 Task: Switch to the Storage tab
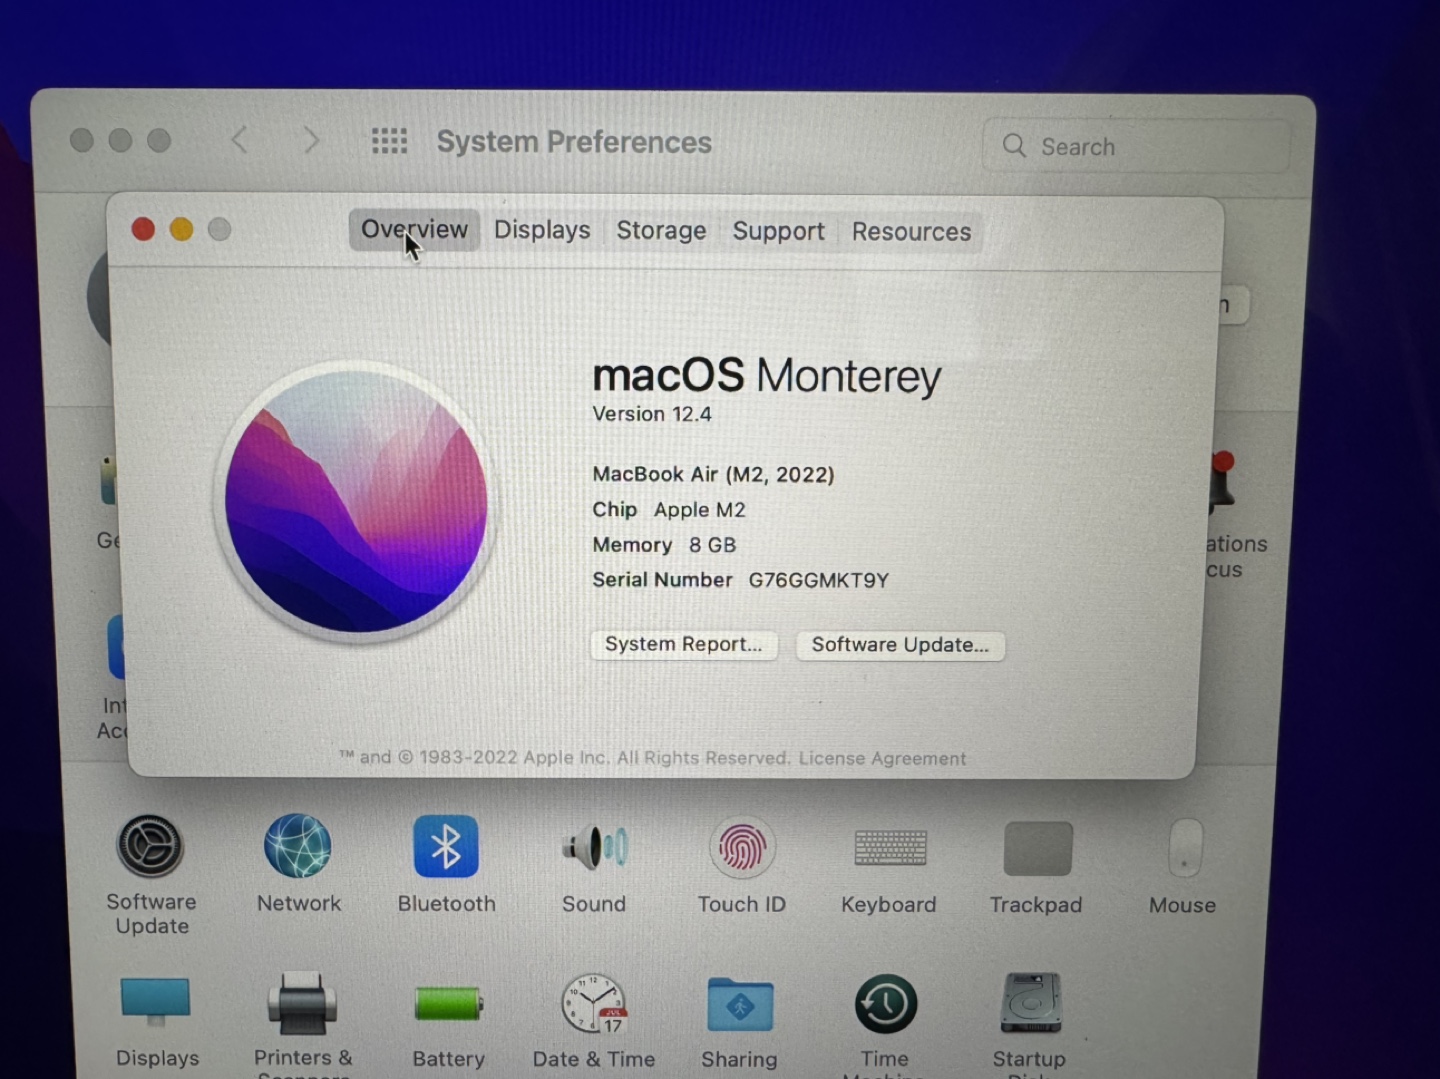pyautogui.click(x=661, y=231)
